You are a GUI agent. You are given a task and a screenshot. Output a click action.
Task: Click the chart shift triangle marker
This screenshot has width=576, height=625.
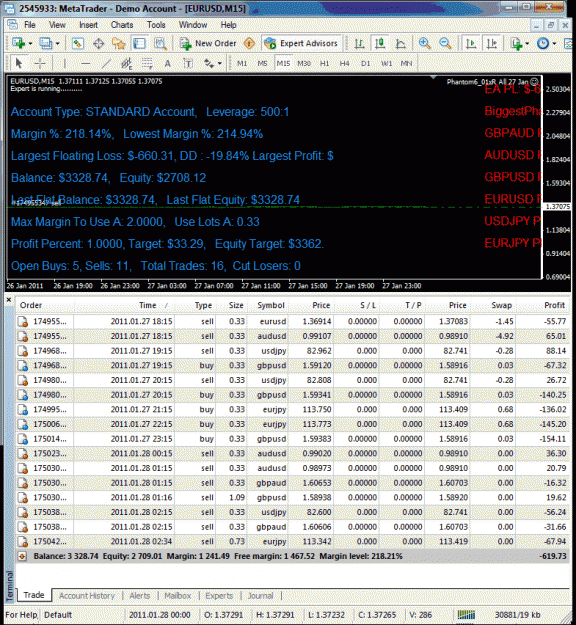(x=433, y=77)
